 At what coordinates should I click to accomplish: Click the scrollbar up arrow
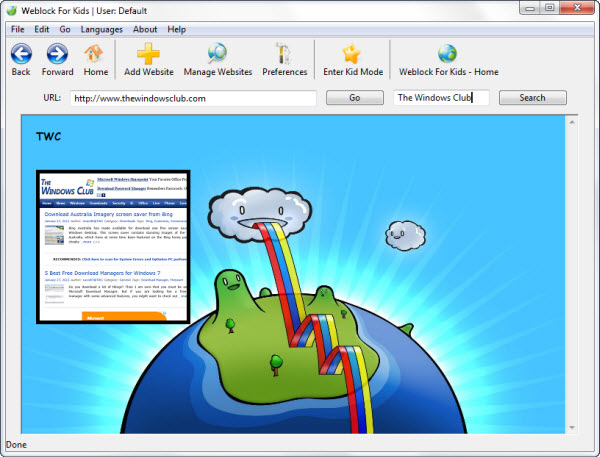(572, 122)
